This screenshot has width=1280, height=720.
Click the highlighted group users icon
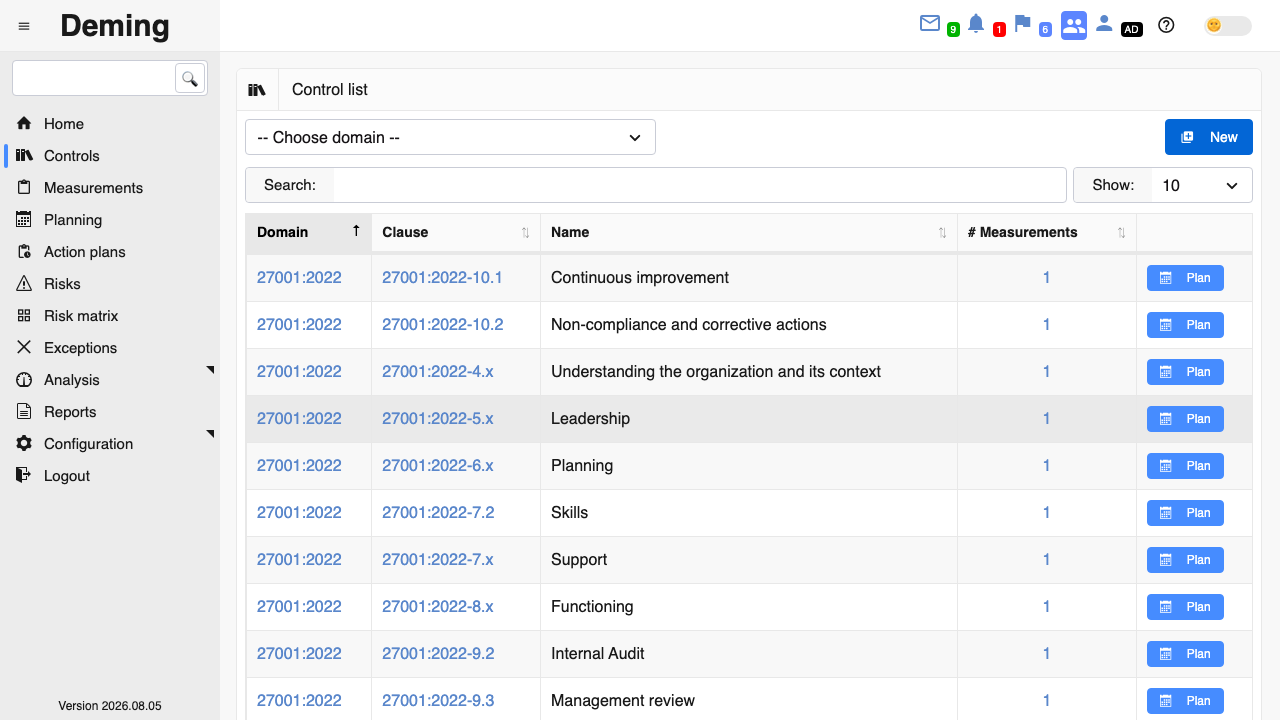[1074, 26]
